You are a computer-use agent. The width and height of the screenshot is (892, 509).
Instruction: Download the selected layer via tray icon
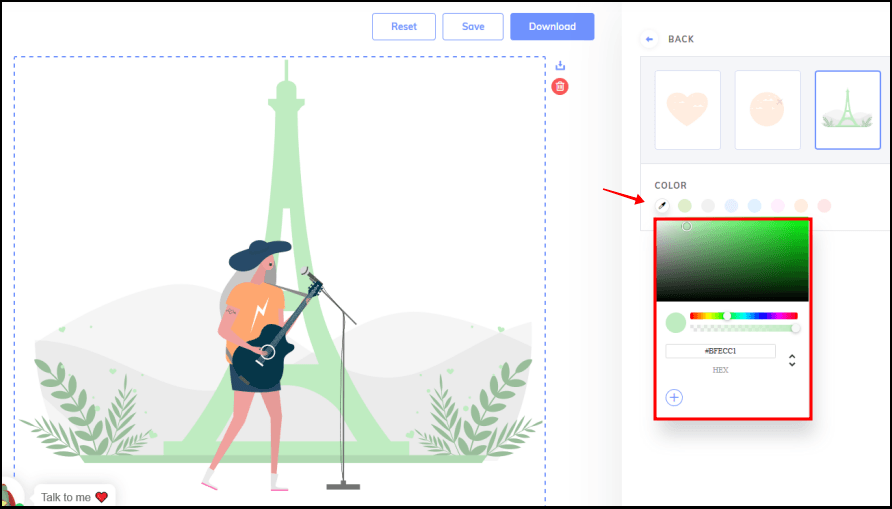[560, 65]
